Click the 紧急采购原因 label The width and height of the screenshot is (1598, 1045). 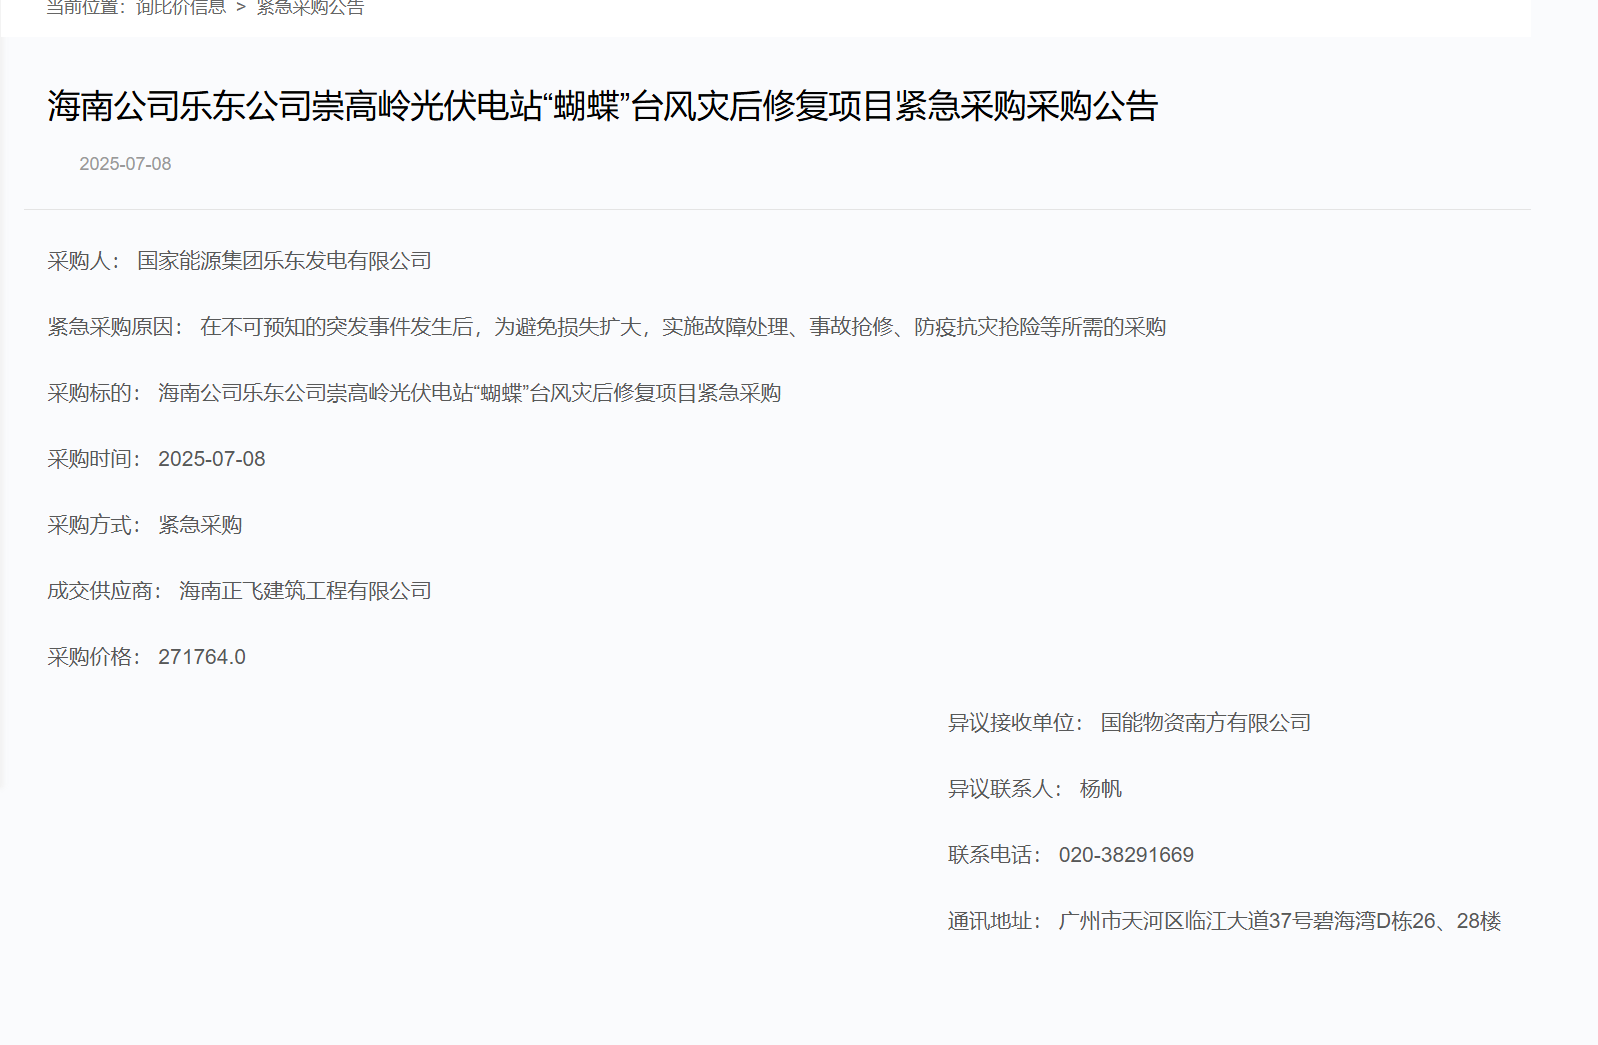[x=114, y=327]
